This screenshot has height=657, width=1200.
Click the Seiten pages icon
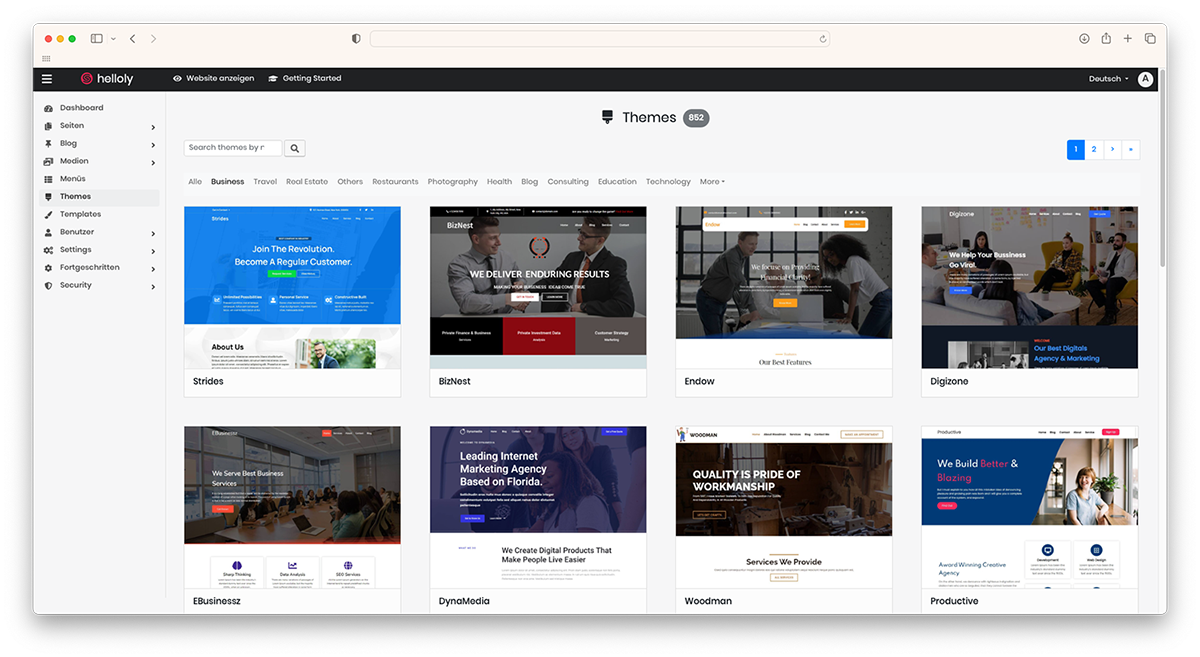(49, 126)
